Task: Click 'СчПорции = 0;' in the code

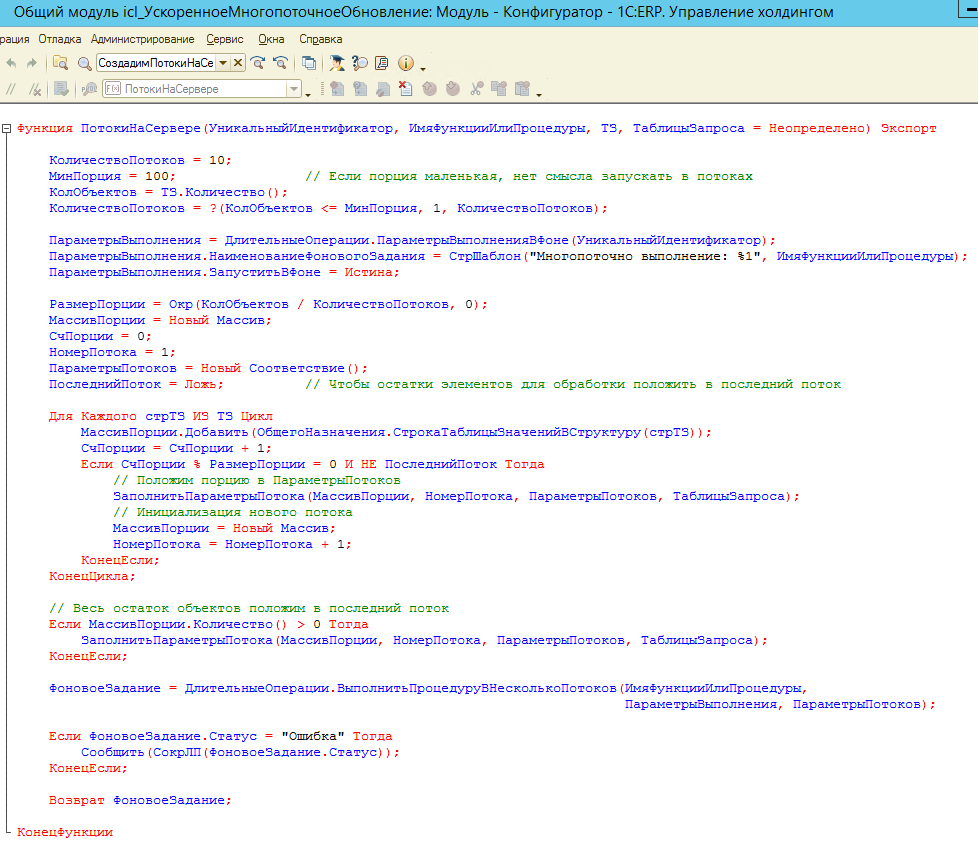Action: tap(100, 336)
